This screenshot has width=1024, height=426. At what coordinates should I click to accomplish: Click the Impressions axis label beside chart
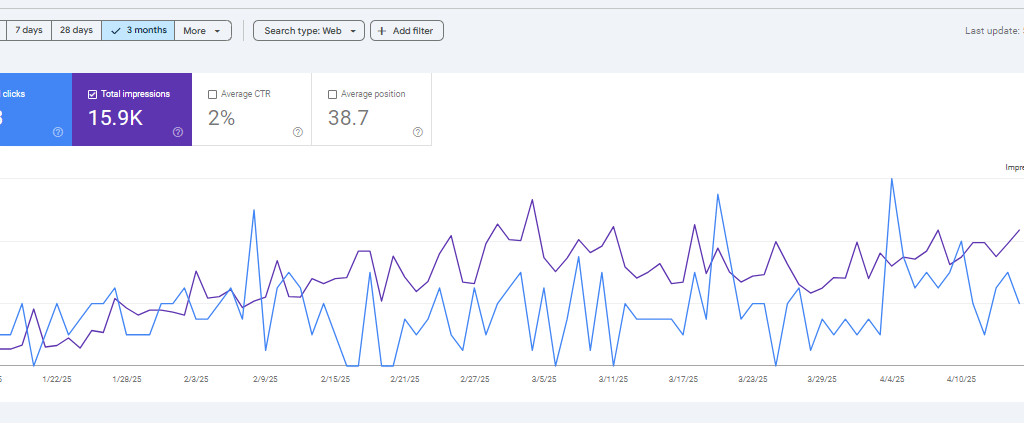1014,168
